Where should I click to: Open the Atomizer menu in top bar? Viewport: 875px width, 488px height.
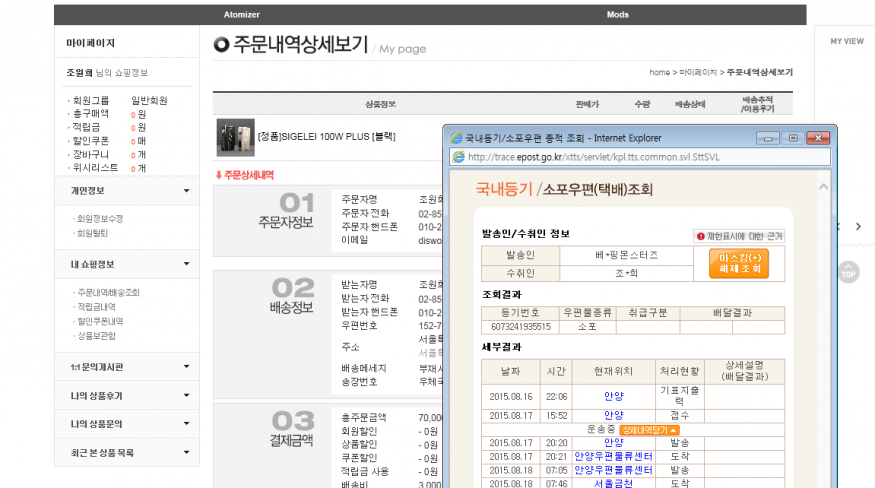pos(243,15)
